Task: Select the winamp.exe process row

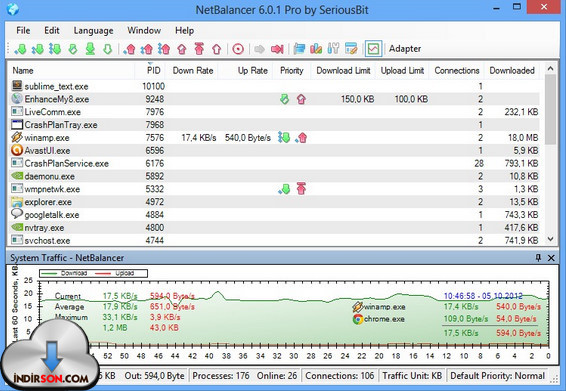Action: click(274, 138)
